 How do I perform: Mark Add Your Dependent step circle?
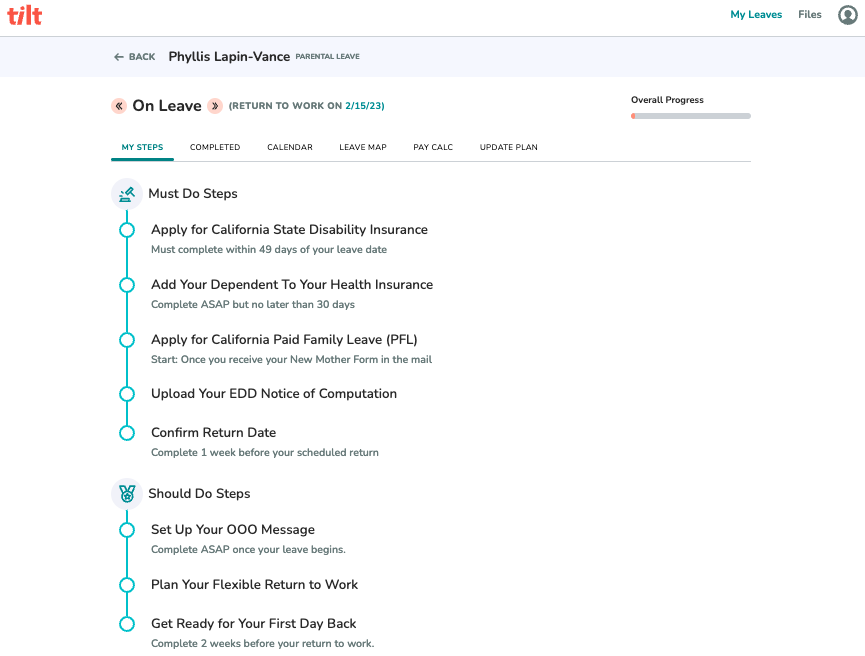[127, 285]
